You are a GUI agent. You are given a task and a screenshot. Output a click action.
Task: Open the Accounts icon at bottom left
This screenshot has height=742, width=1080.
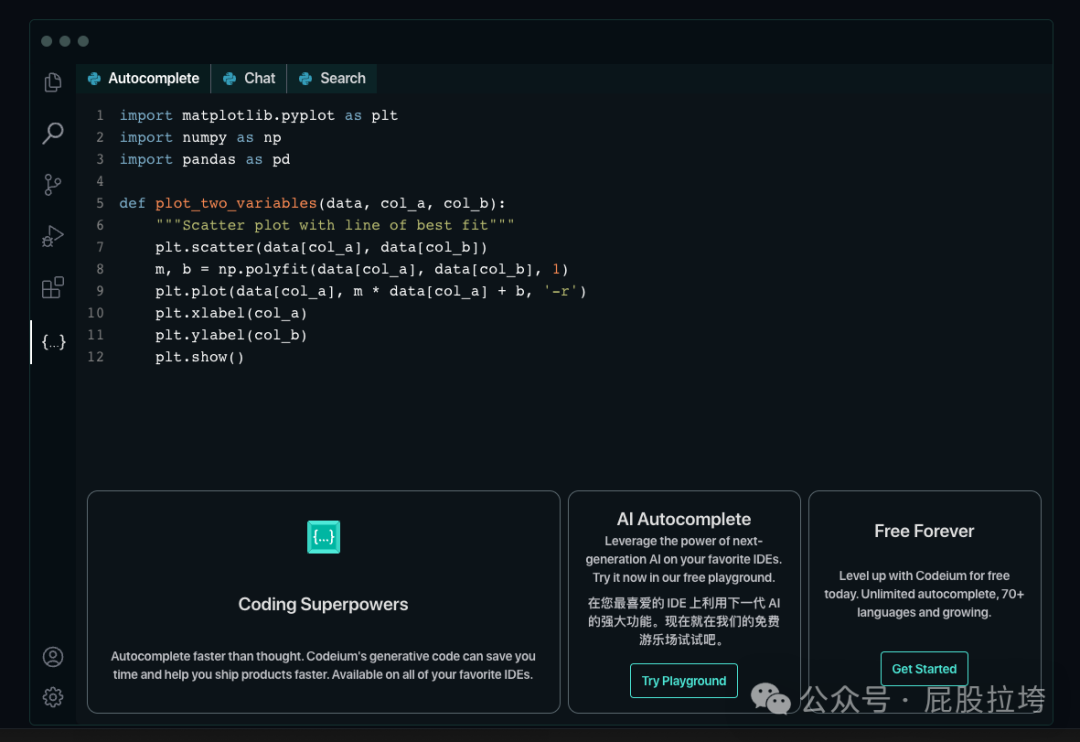pyautogui.click(x=52, y=656)
